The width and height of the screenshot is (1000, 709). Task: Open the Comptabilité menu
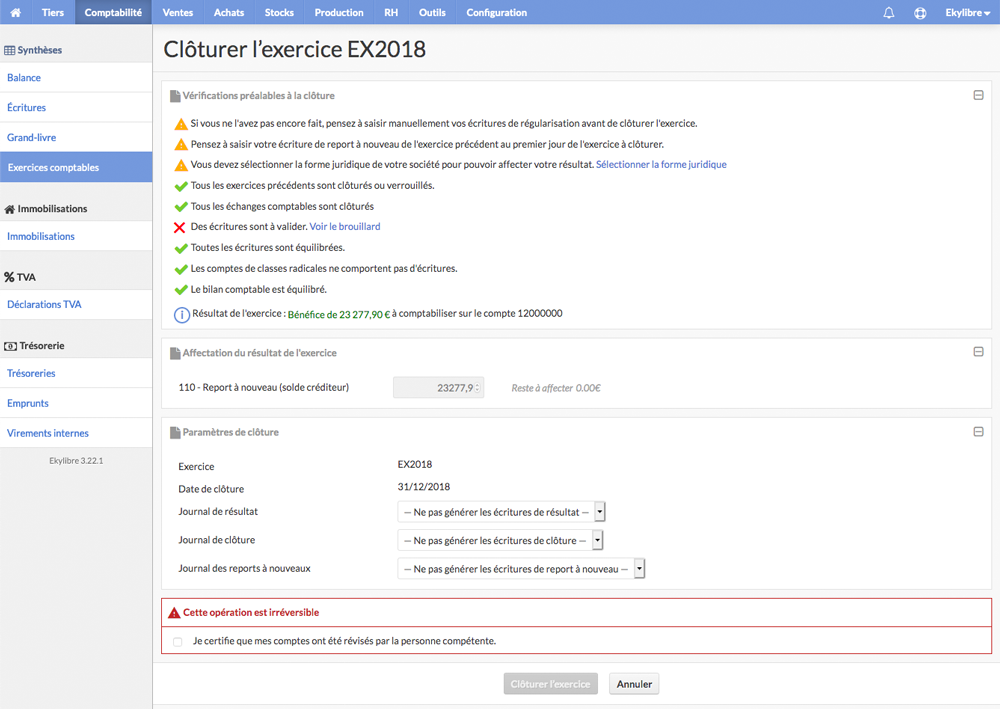coord(114,12)
